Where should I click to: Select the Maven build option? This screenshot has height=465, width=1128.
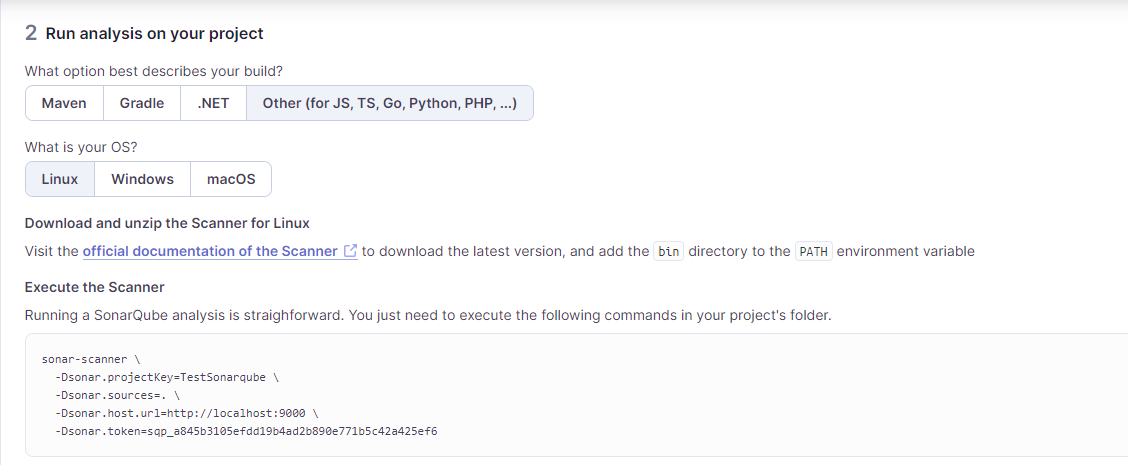64,103
